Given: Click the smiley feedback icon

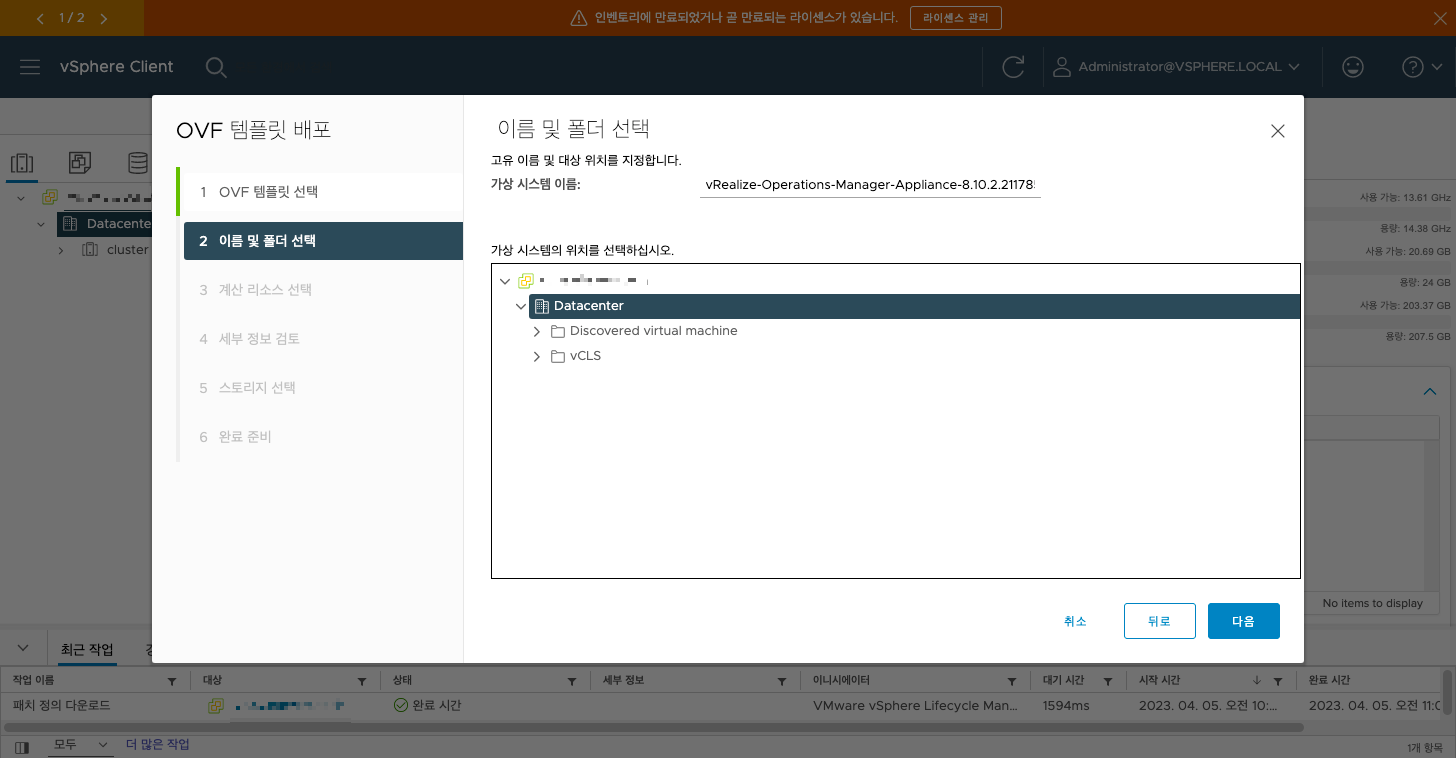Looking at the screenshot, I should [x=1352, y=67].
